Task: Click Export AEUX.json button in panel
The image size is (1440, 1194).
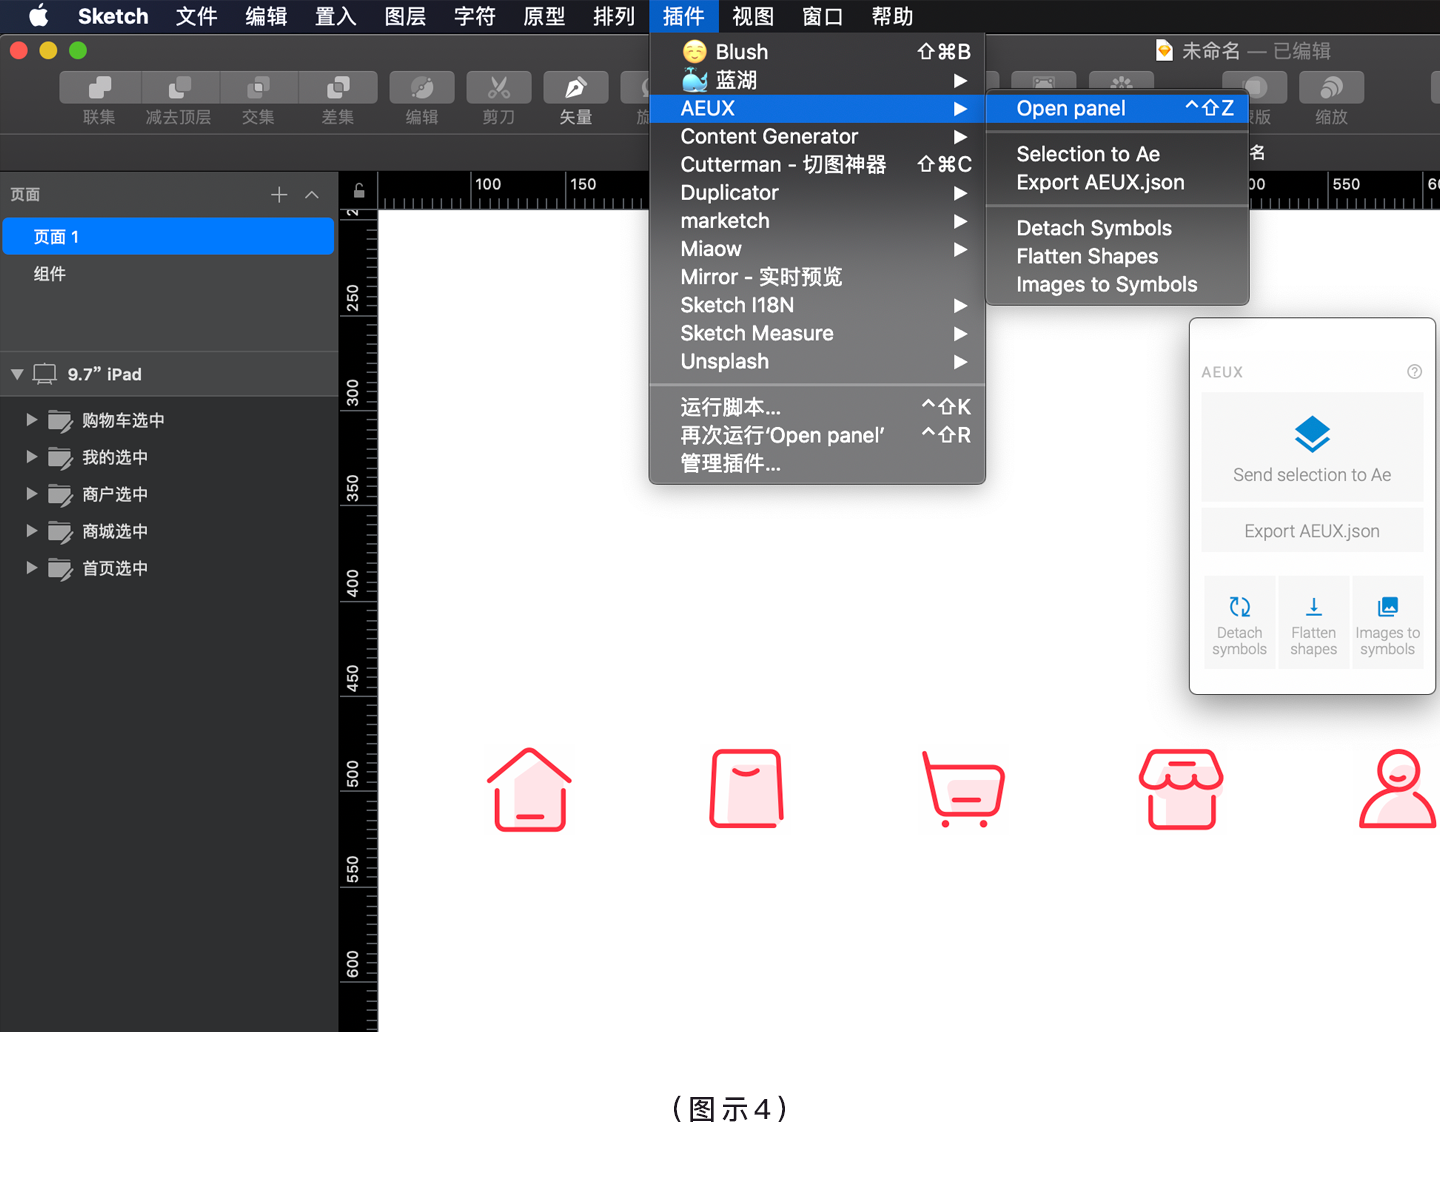Action: 1312,531
